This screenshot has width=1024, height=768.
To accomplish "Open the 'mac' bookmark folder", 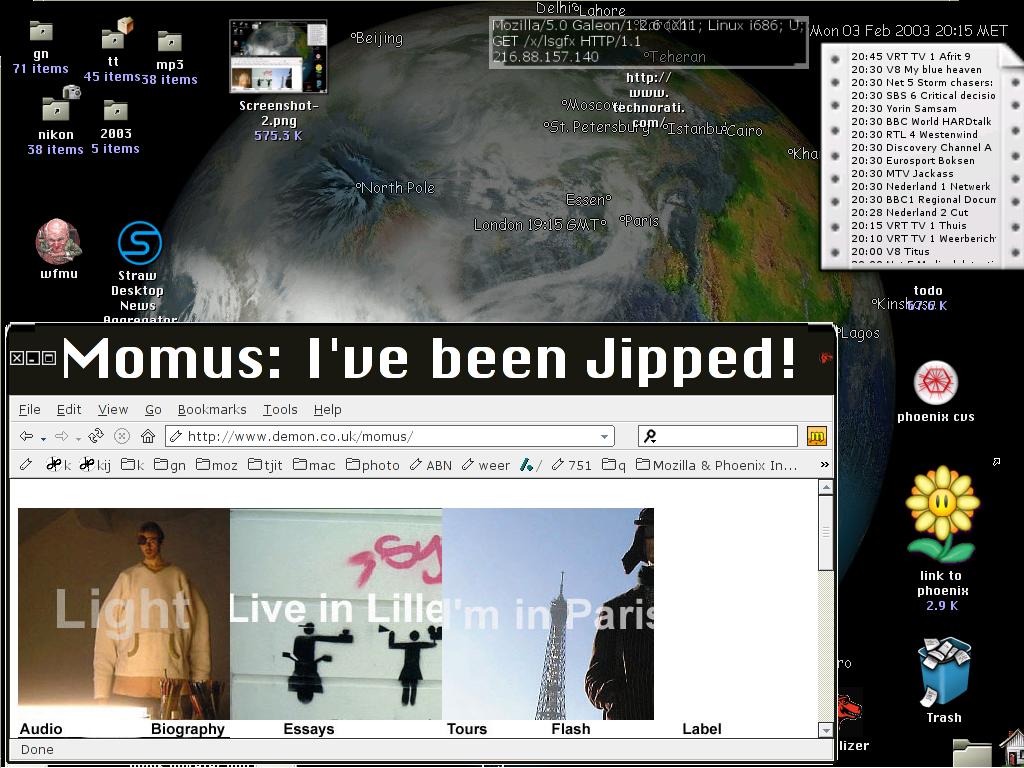I will 314,465.
